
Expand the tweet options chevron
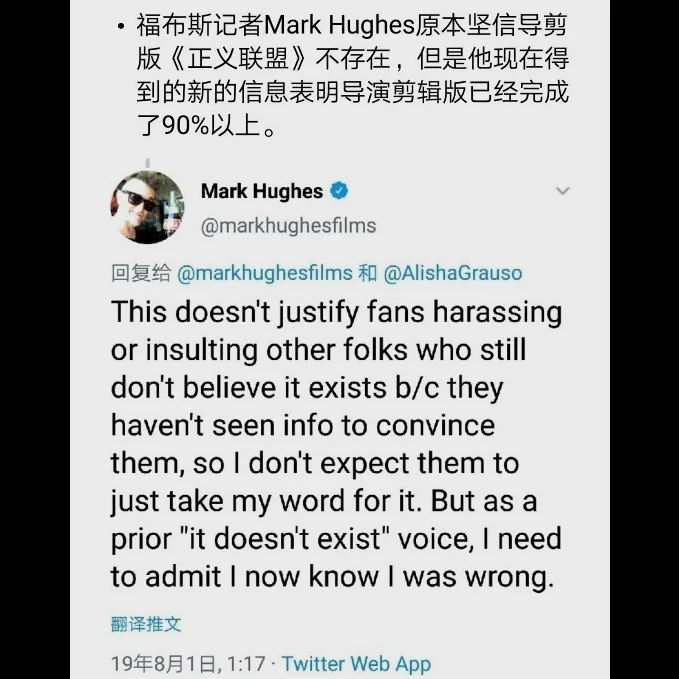(562, 191)
